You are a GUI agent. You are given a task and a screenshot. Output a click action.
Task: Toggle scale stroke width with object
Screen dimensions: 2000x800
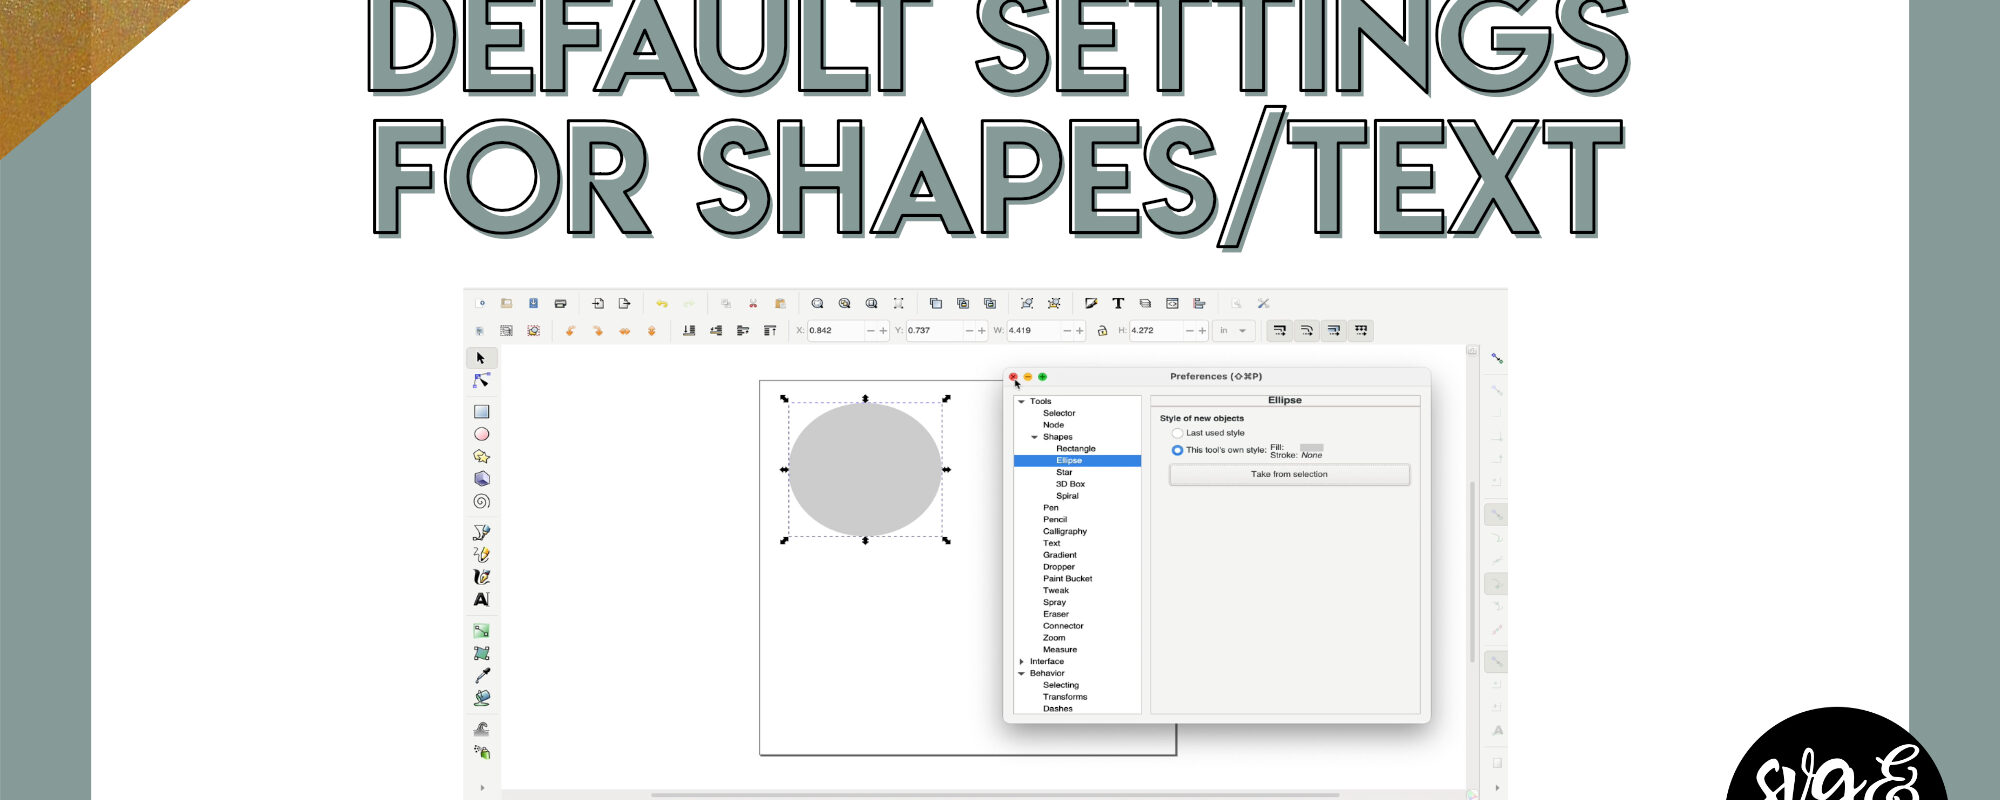1279,330
